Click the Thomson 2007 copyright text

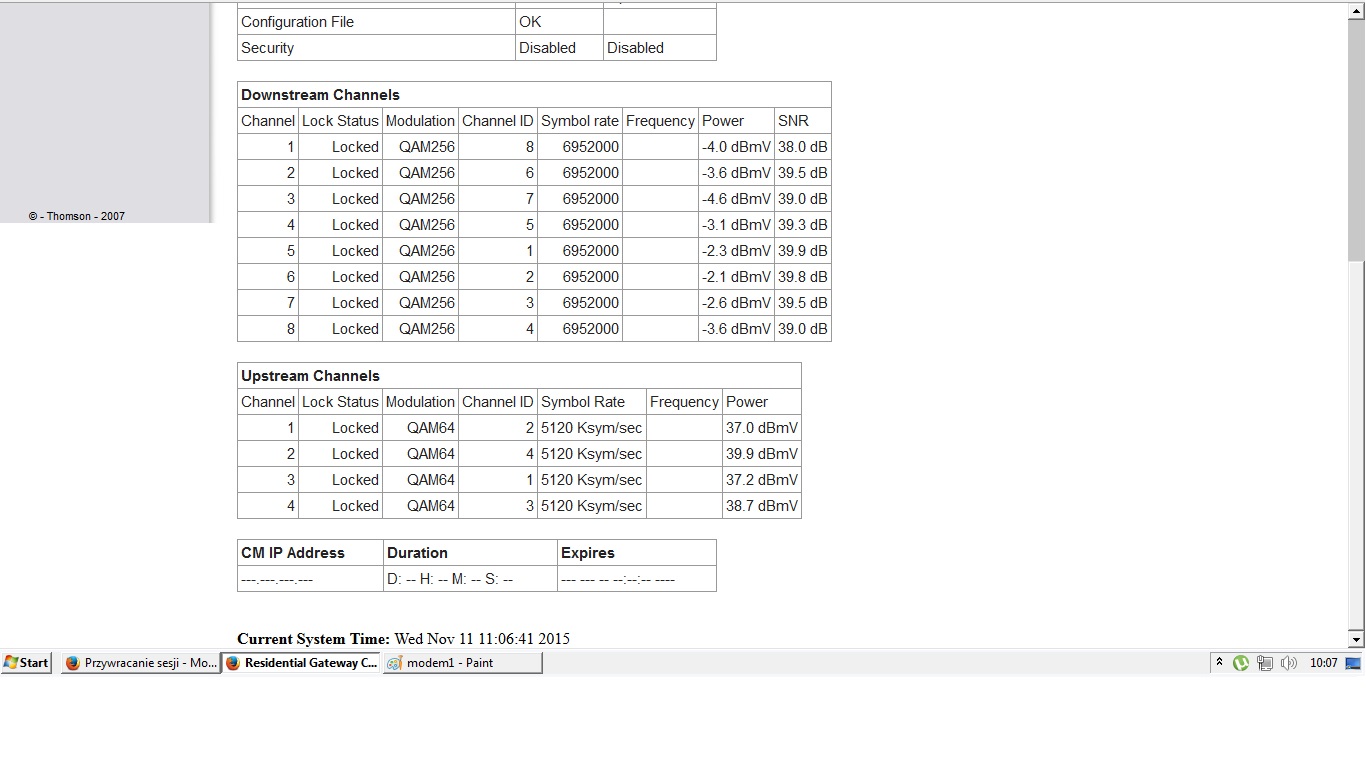point(77,216)
